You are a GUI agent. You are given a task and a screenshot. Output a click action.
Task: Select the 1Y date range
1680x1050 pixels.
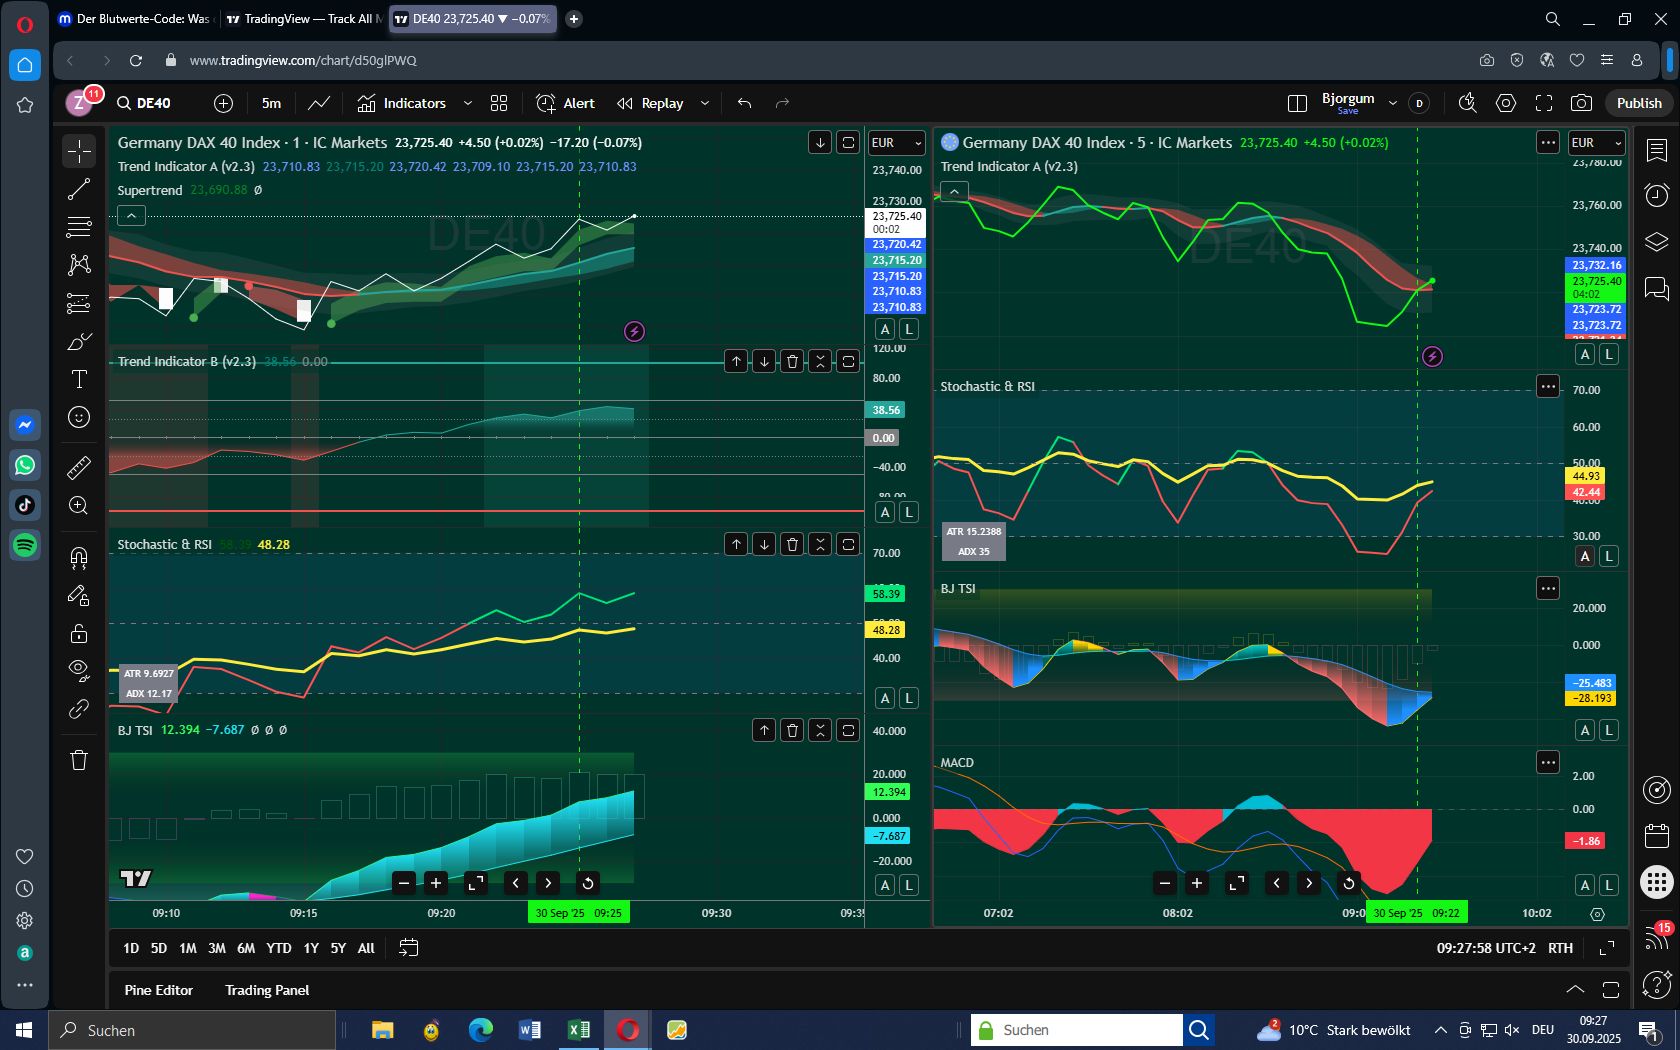(311, 948)
